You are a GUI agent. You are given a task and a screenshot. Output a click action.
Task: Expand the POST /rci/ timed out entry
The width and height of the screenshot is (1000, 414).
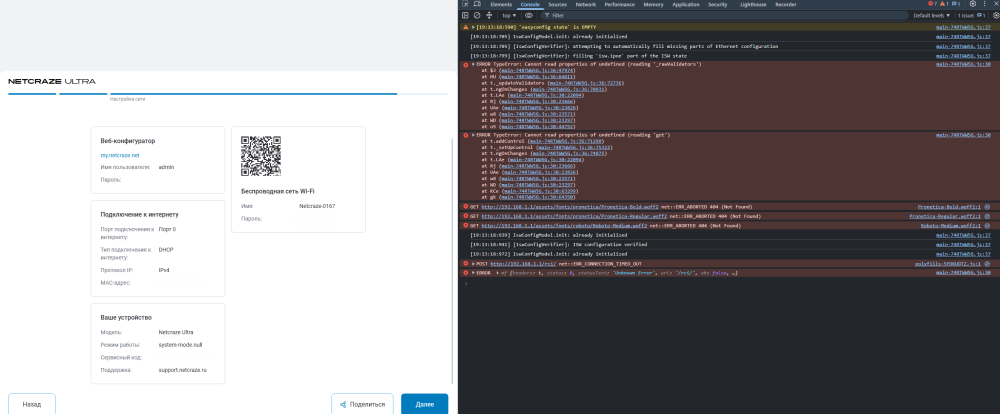point(473,263)
